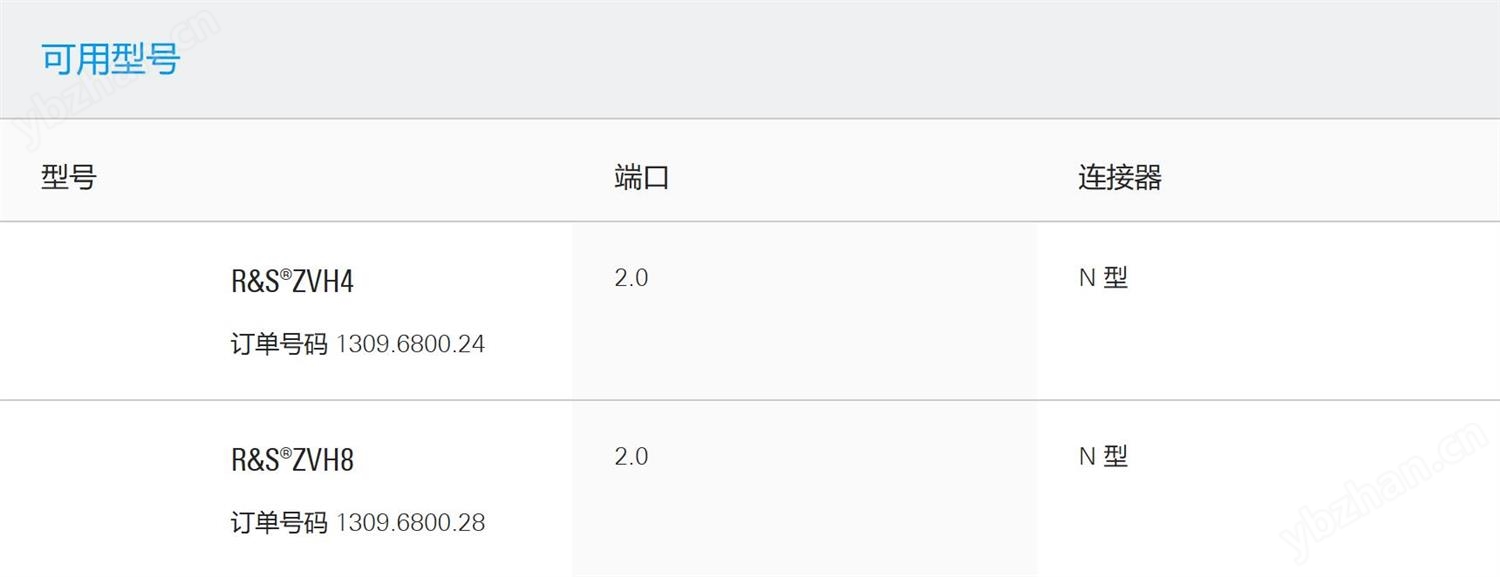Image resolution: width=1500 pixels, height=577 pixels.
Task: Select the 2.0 port value for ZVH8
Action: point(631,457)
